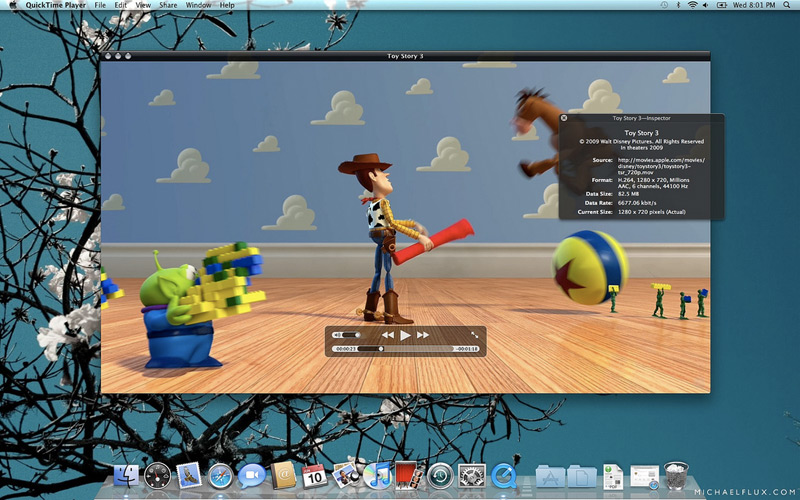Open the File menu
This screenshot has height=500, width=800.
[100, 5]
